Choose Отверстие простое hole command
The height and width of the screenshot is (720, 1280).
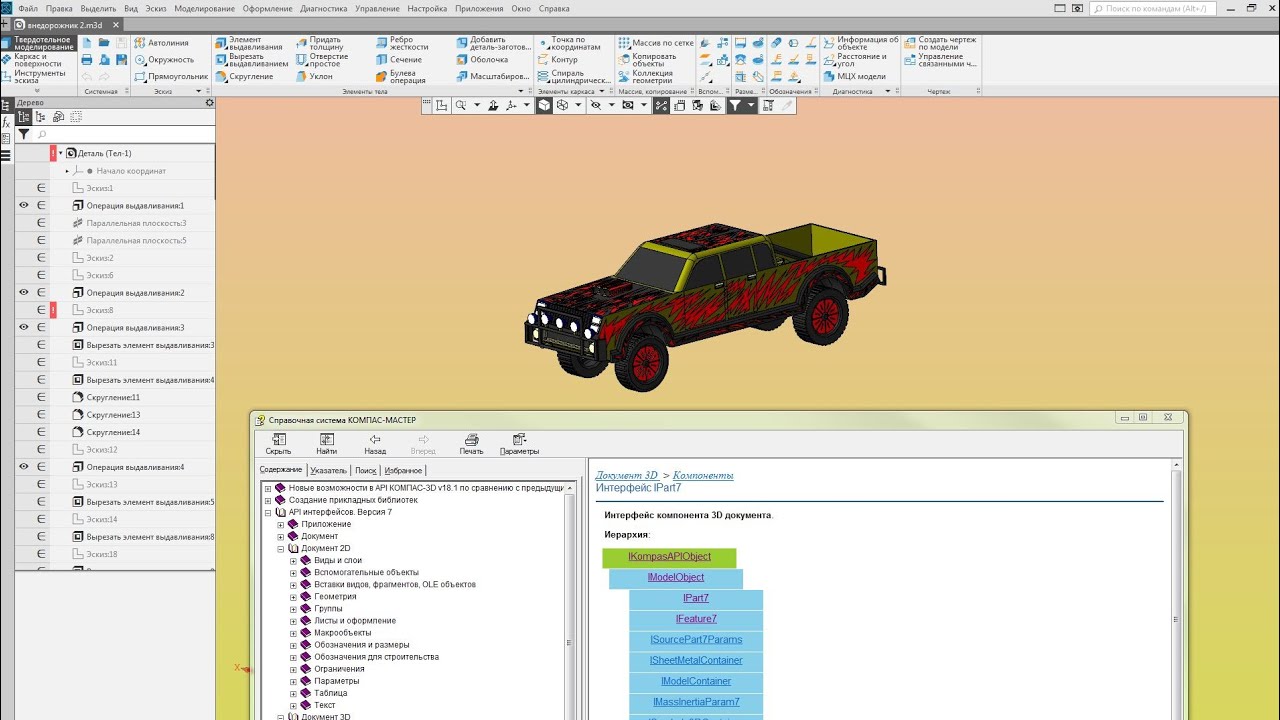(322, 60)
